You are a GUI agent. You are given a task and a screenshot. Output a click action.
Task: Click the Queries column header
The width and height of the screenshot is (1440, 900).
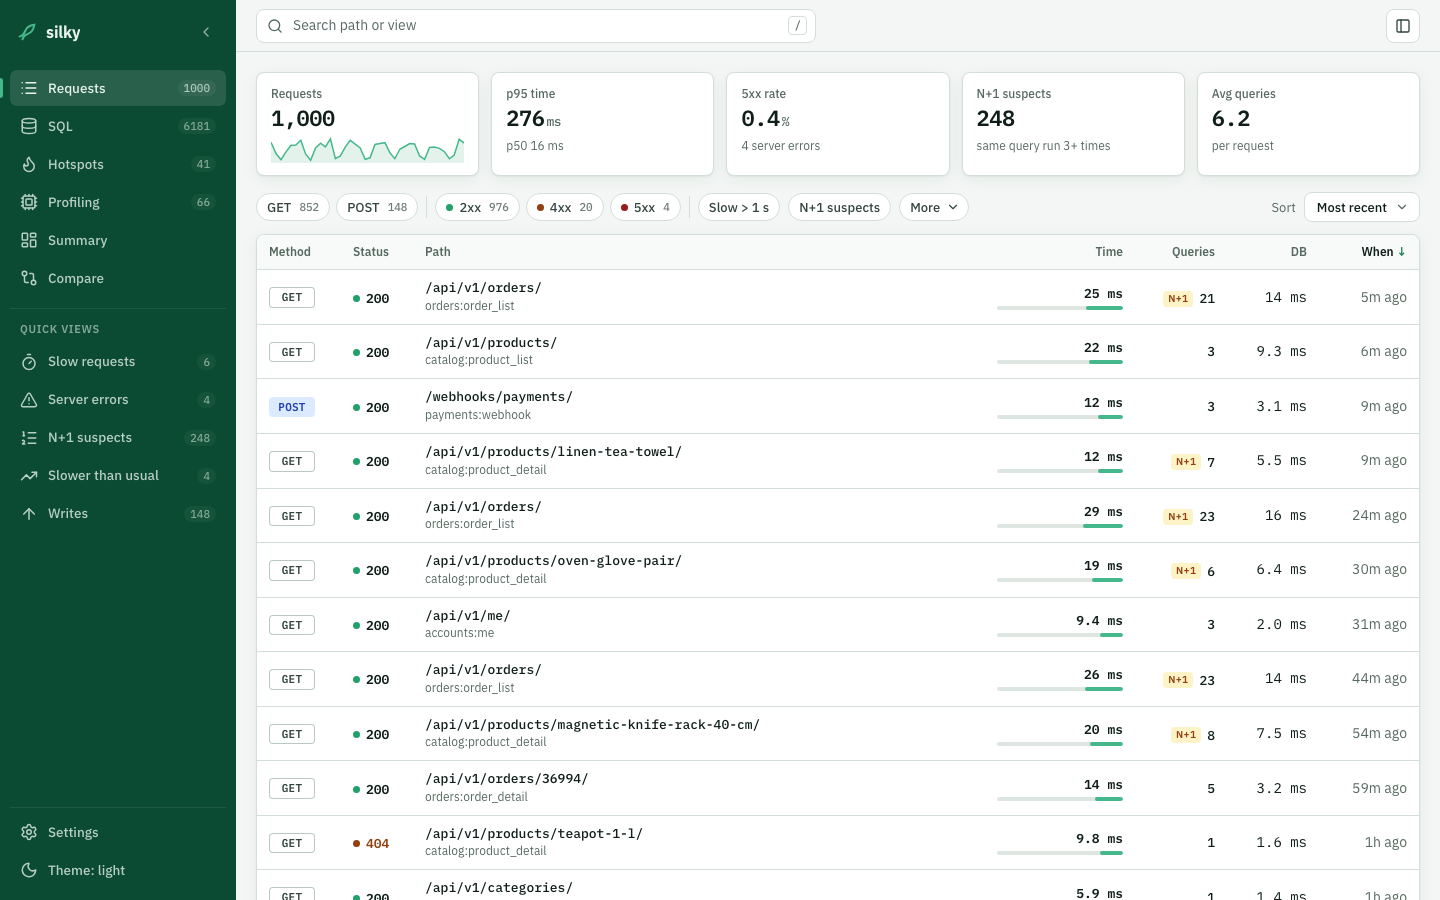1193,252
